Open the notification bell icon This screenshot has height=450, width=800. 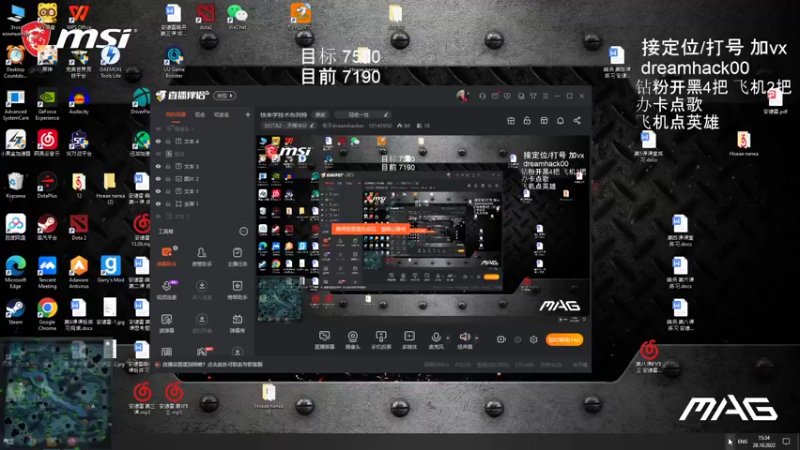pos(560,120)
